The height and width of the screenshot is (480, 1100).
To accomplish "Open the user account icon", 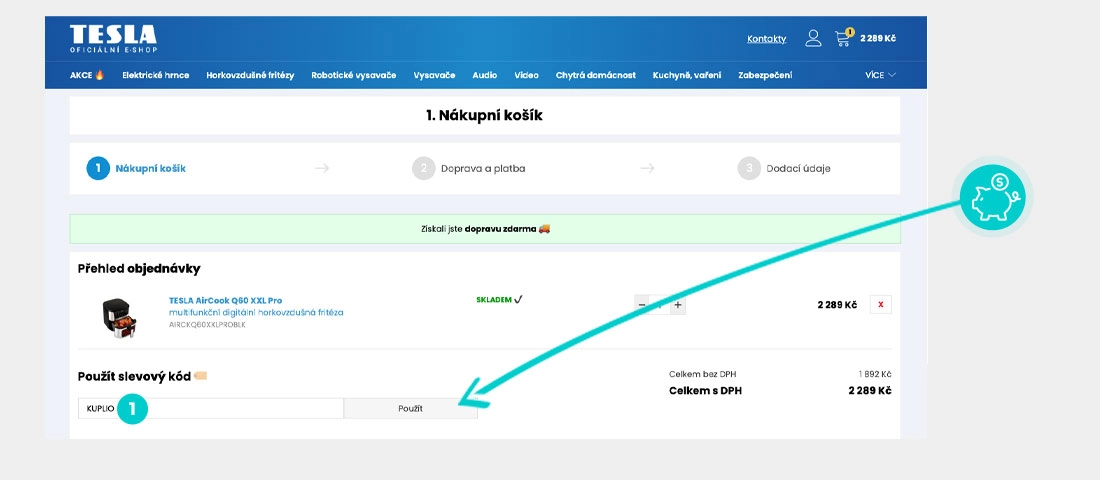I will click(813, 38).
